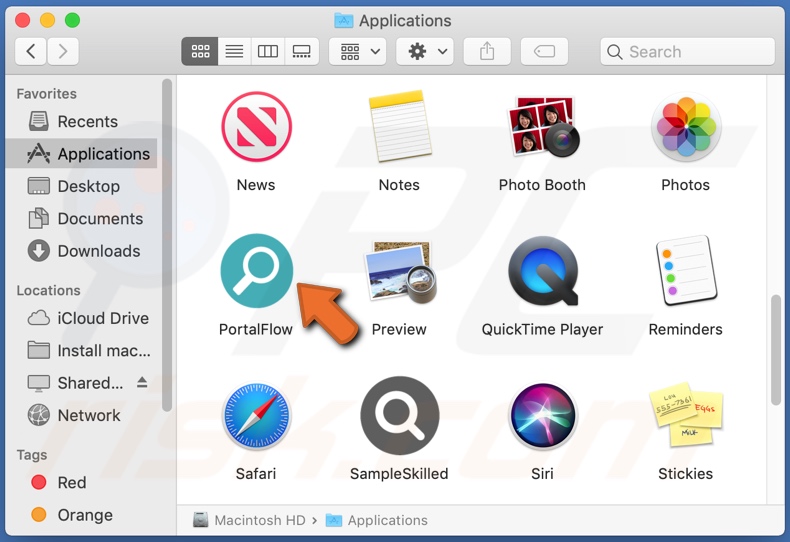Image resolution: width=790 pixels, height=542 pixels.
Task: Click the Share toolbar button
Action: (487, 51)
